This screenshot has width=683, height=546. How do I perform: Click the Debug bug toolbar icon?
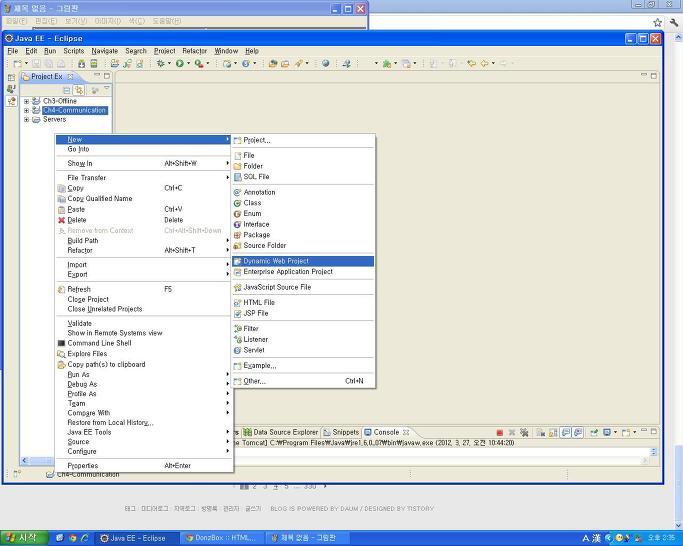[x=161, y=64]
